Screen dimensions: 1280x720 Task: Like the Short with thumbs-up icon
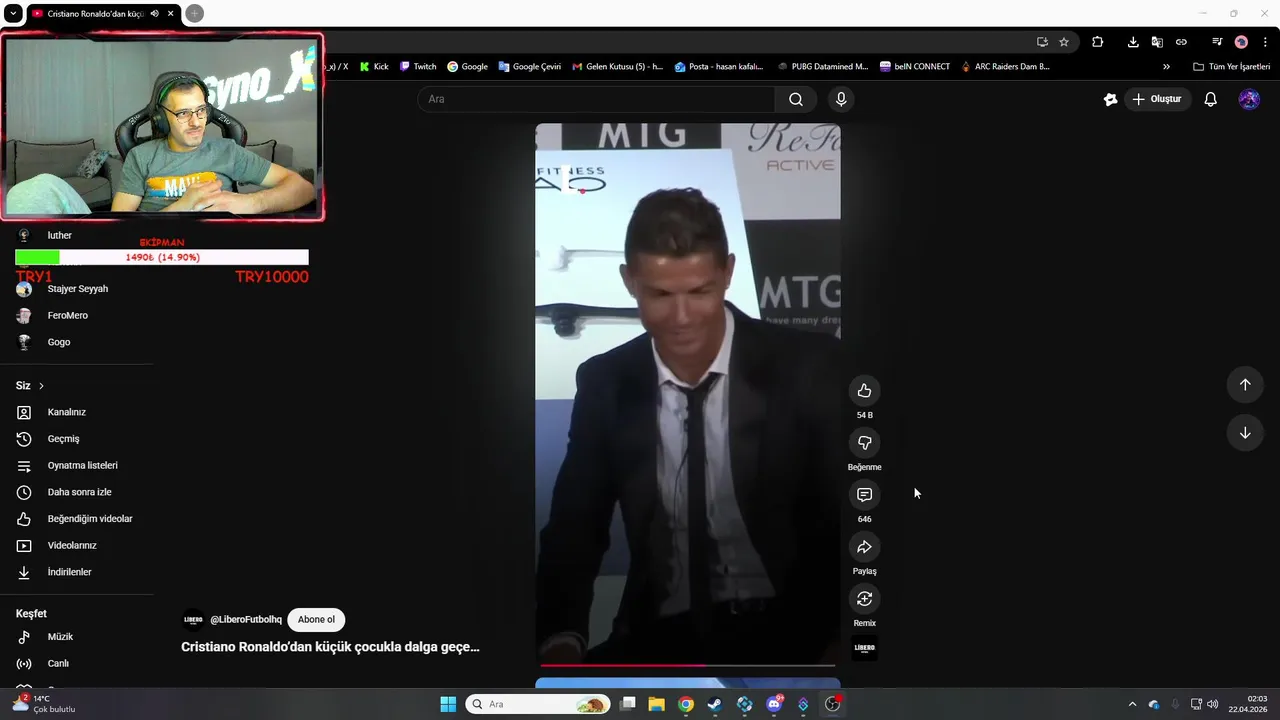864,391
